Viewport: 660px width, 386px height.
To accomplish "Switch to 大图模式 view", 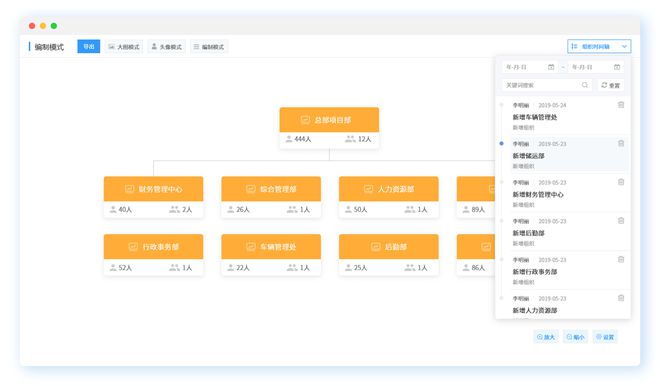I will 124,47.
